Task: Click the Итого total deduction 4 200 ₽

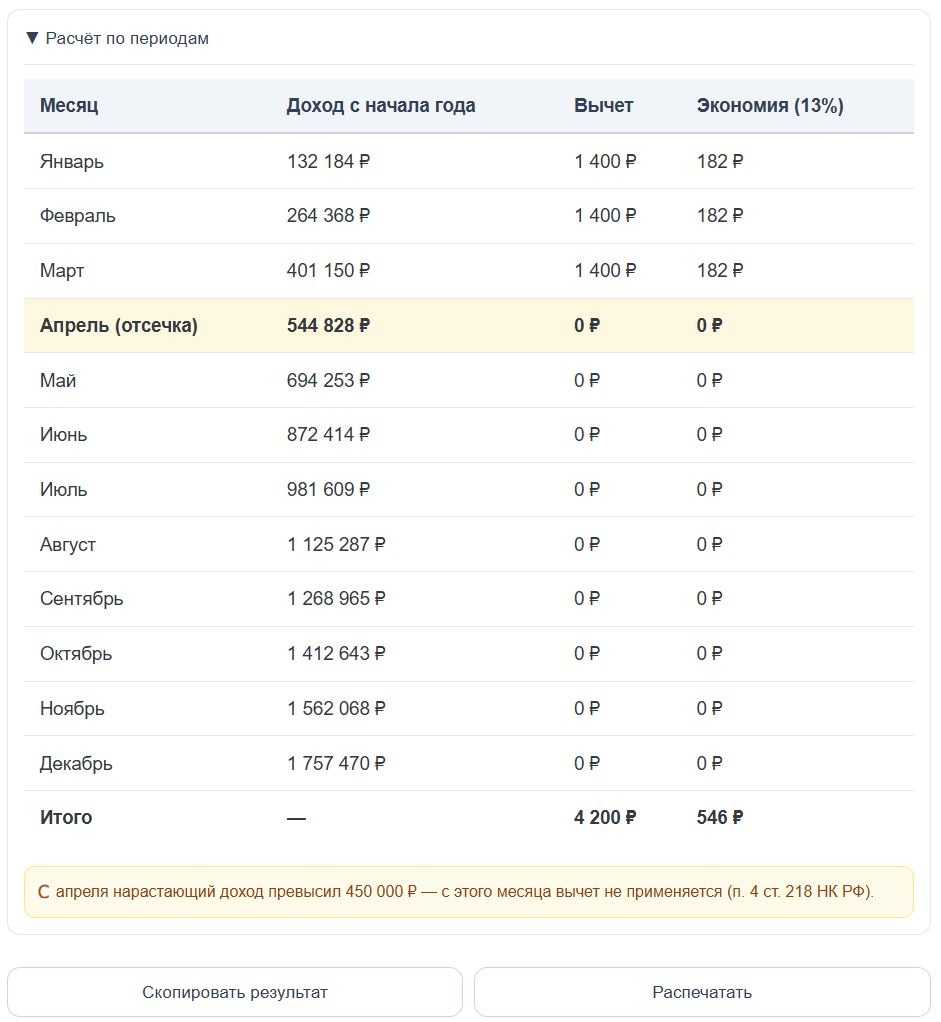Action: click(605, 817)
